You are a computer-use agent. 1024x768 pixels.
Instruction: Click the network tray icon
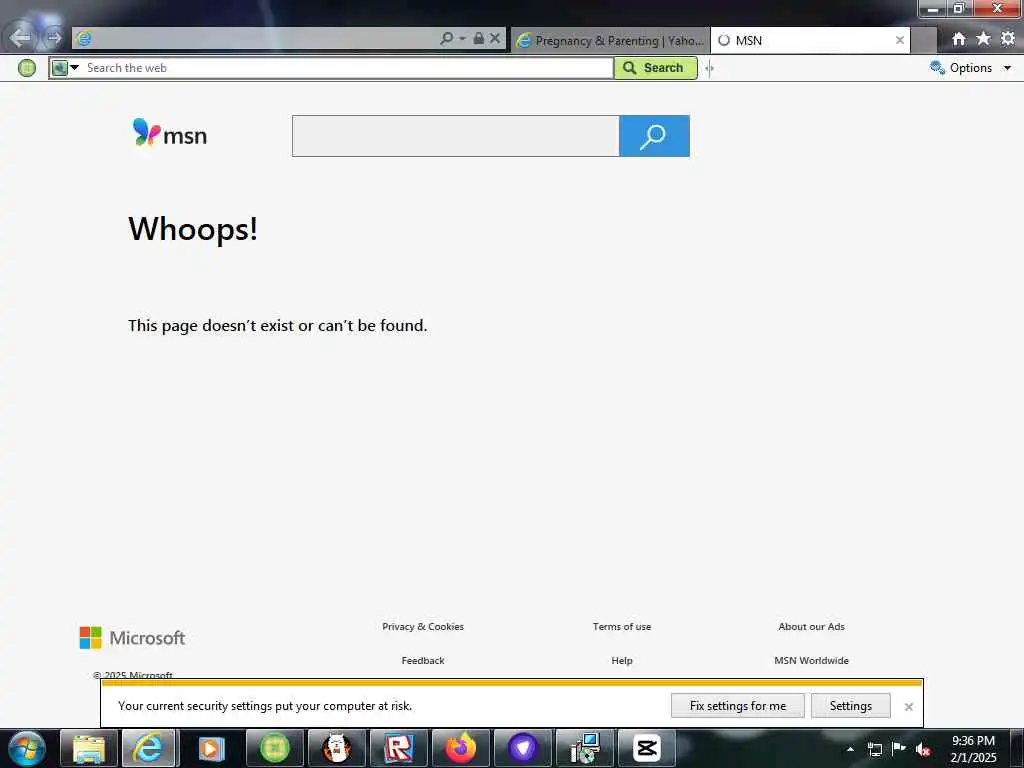click(874, 749)
